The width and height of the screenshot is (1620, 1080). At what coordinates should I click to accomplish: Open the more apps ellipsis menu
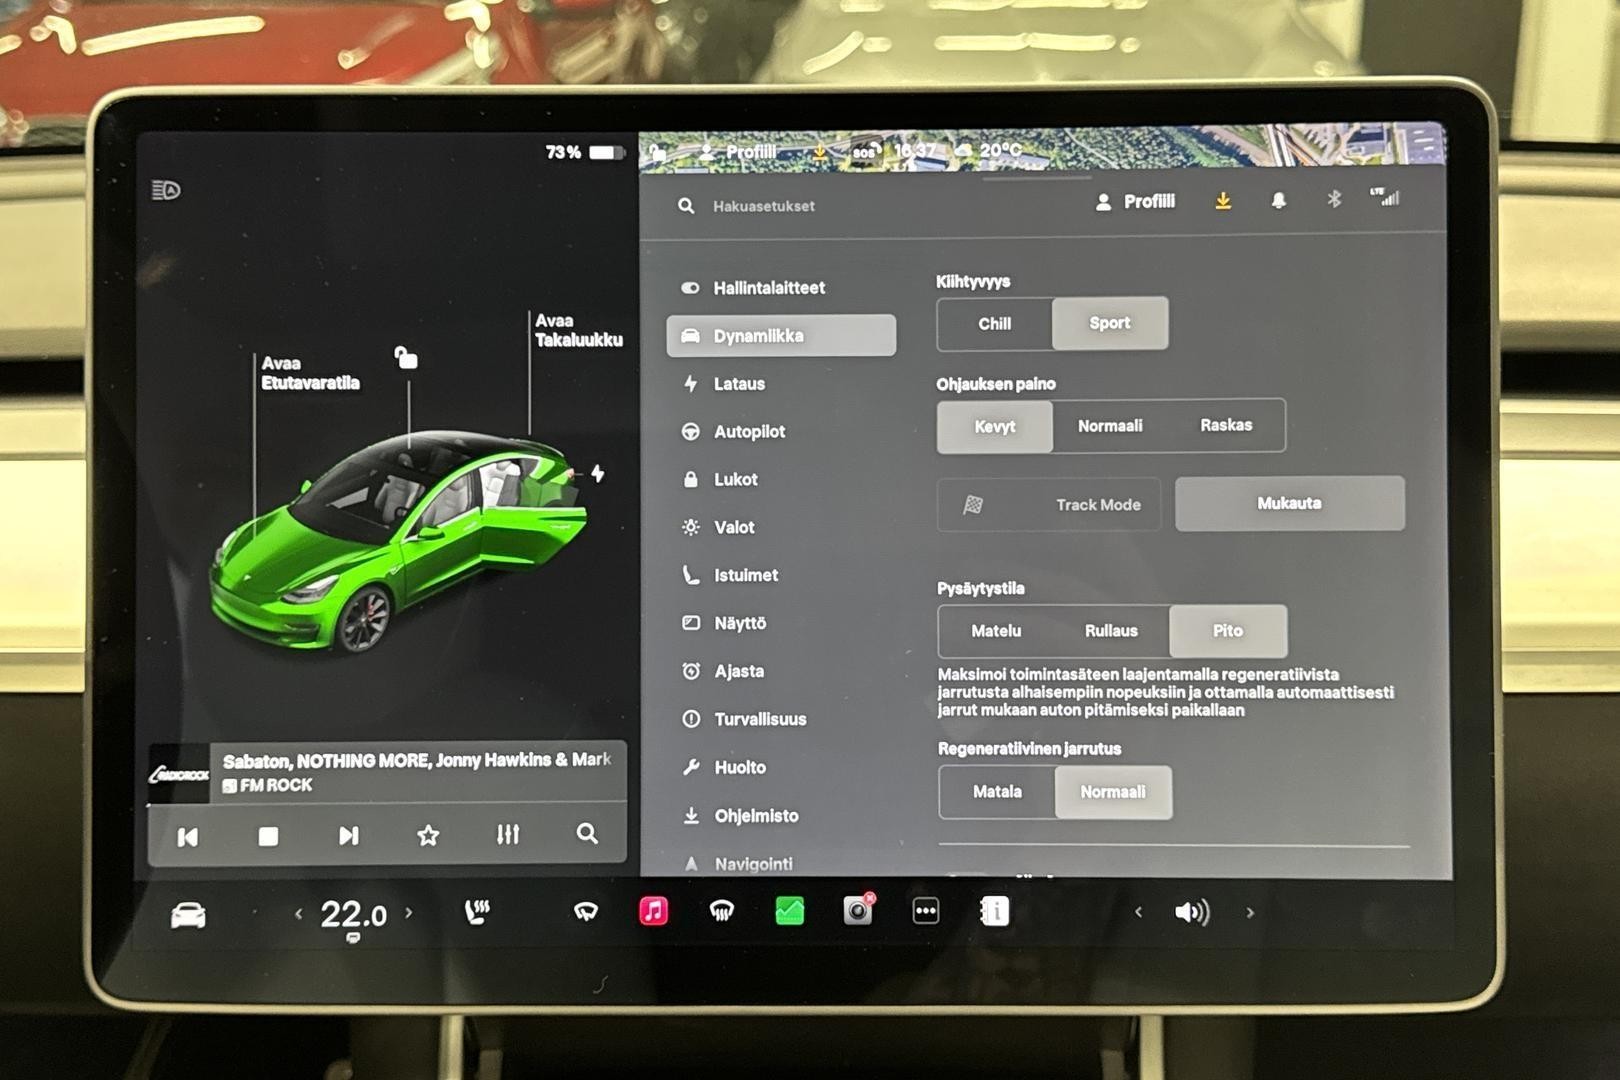925,911
